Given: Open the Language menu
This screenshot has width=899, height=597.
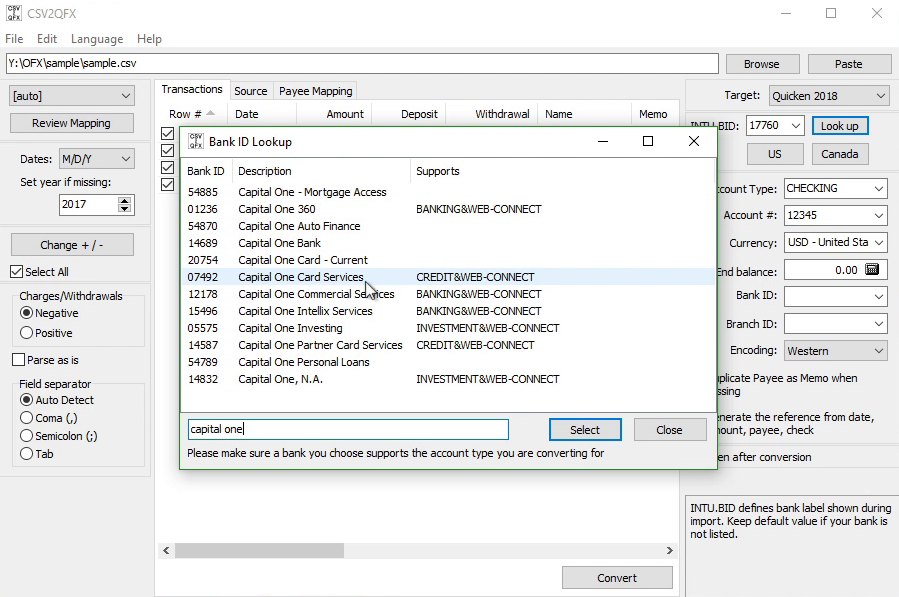Looking at the screenshot, I should click(97, 38).
